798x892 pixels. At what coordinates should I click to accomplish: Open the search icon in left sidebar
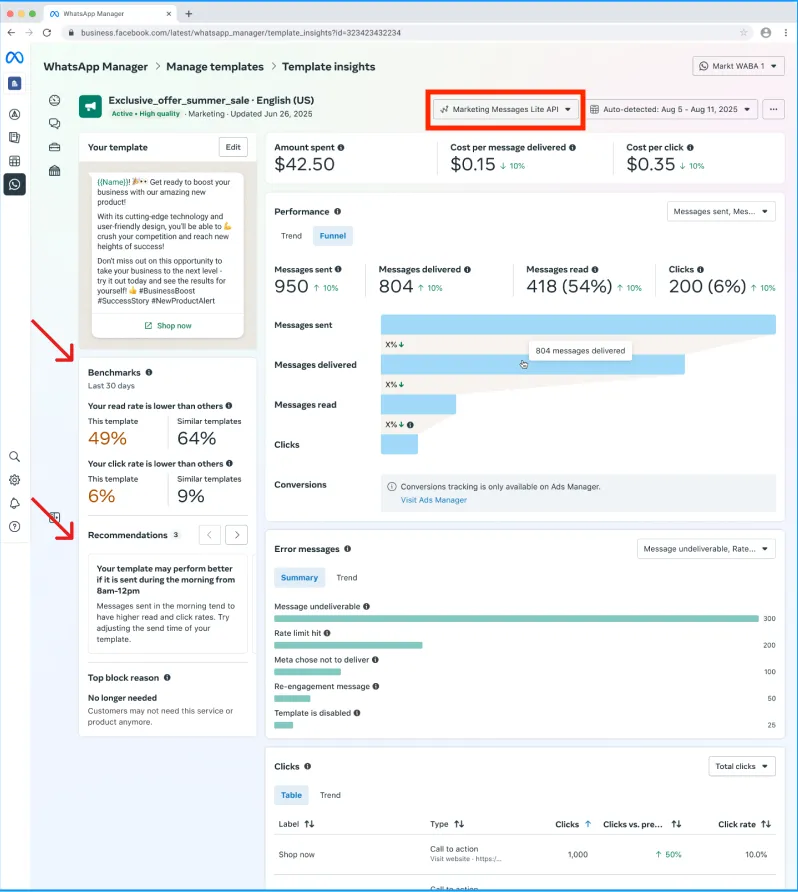coord(14,456)
